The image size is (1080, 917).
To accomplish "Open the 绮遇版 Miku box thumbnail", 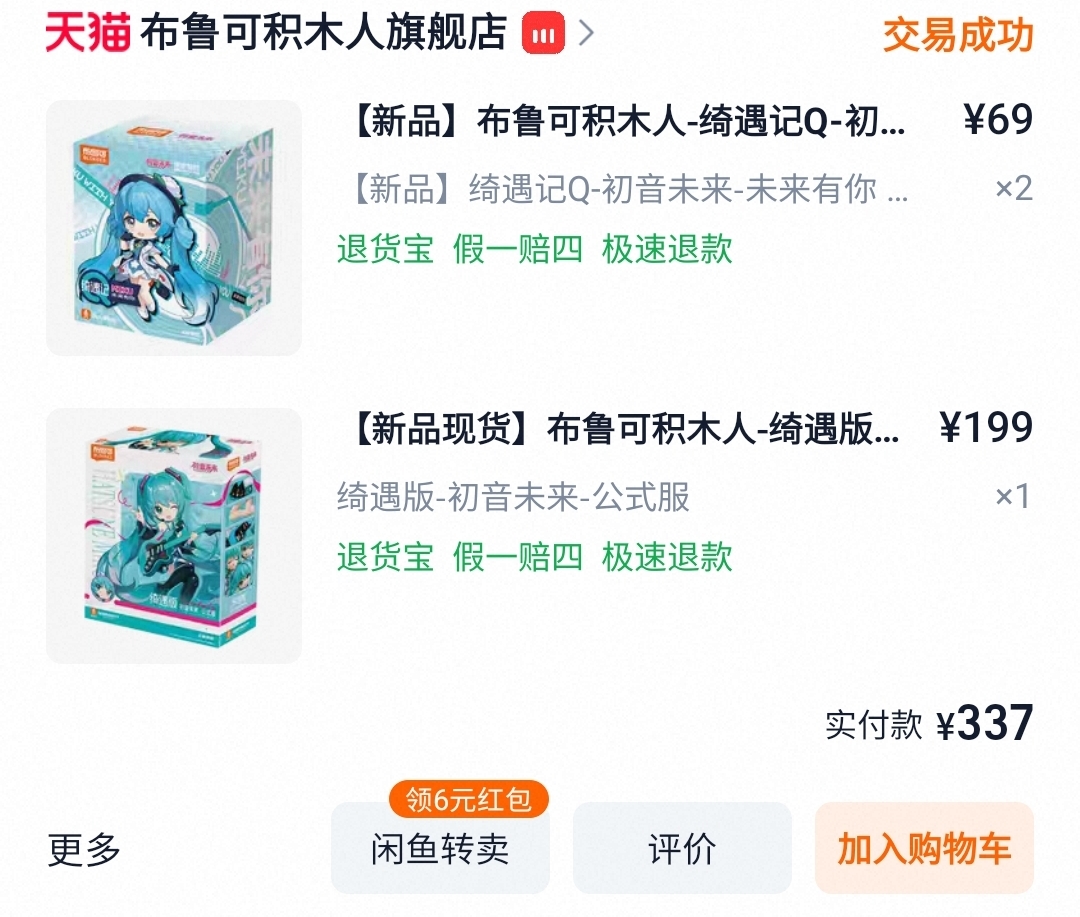I will coord(174,536).
